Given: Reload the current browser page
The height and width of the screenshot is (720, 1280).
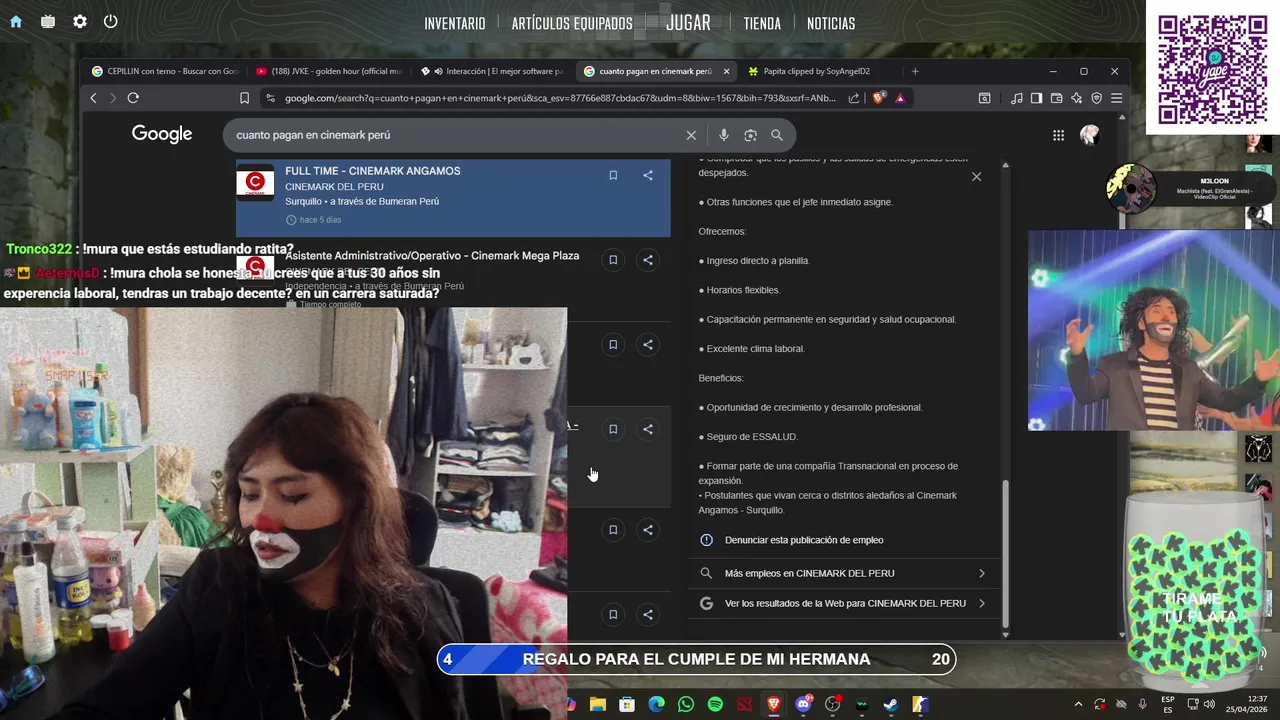Looking at the screenshot, I should click(x=133, y=98).
